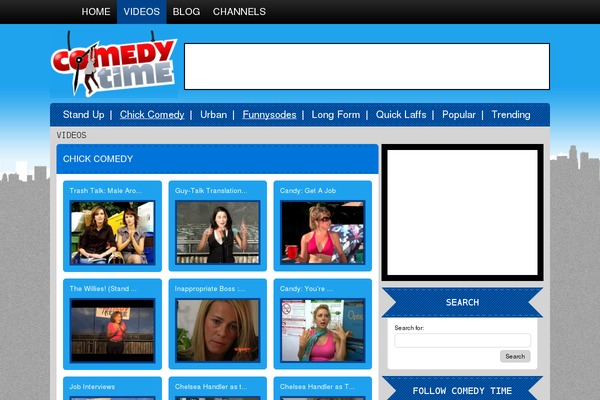
Task: Click the 'Guy-Talk Translation...' title
Action: 211,191
